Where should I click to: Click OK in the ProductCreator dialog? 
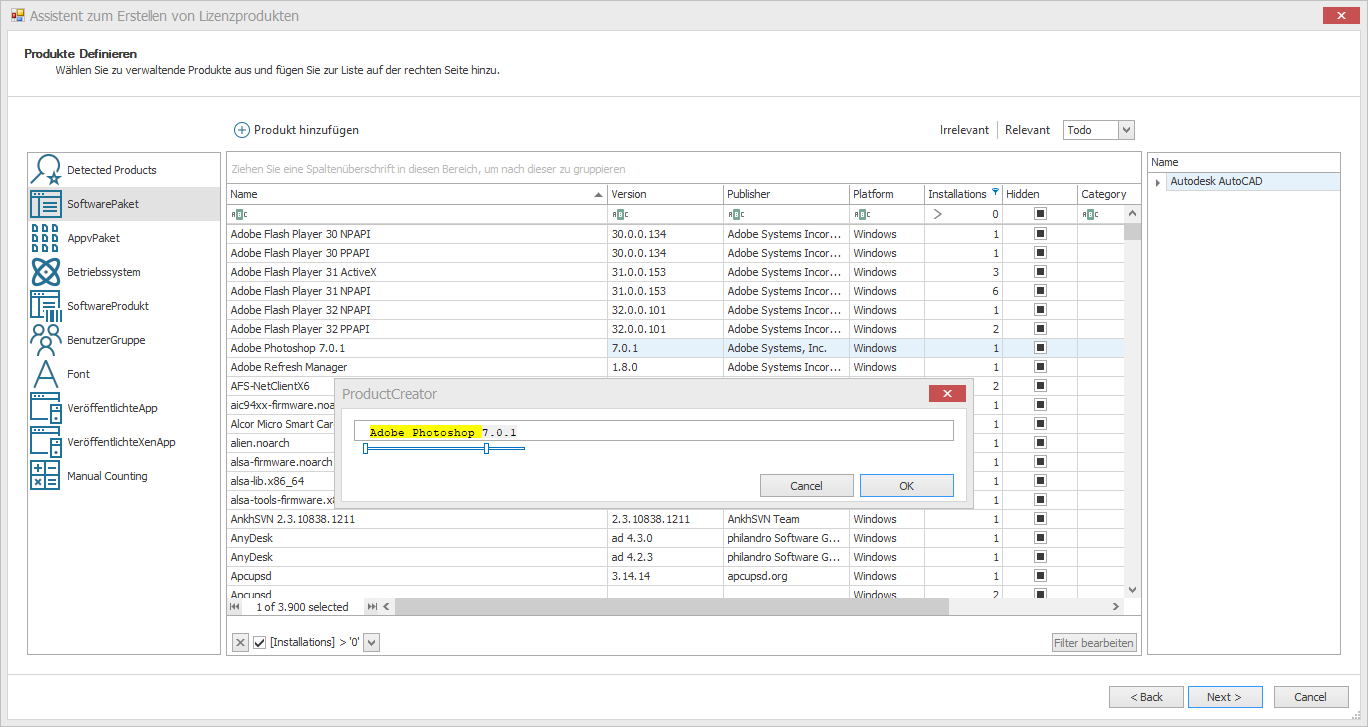tap(906, 486)
